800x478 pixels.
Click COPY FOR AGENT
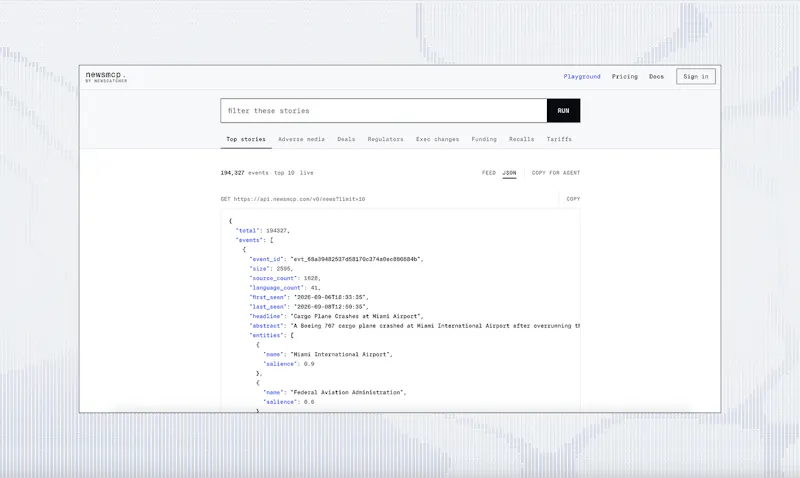tap(556, 173)
